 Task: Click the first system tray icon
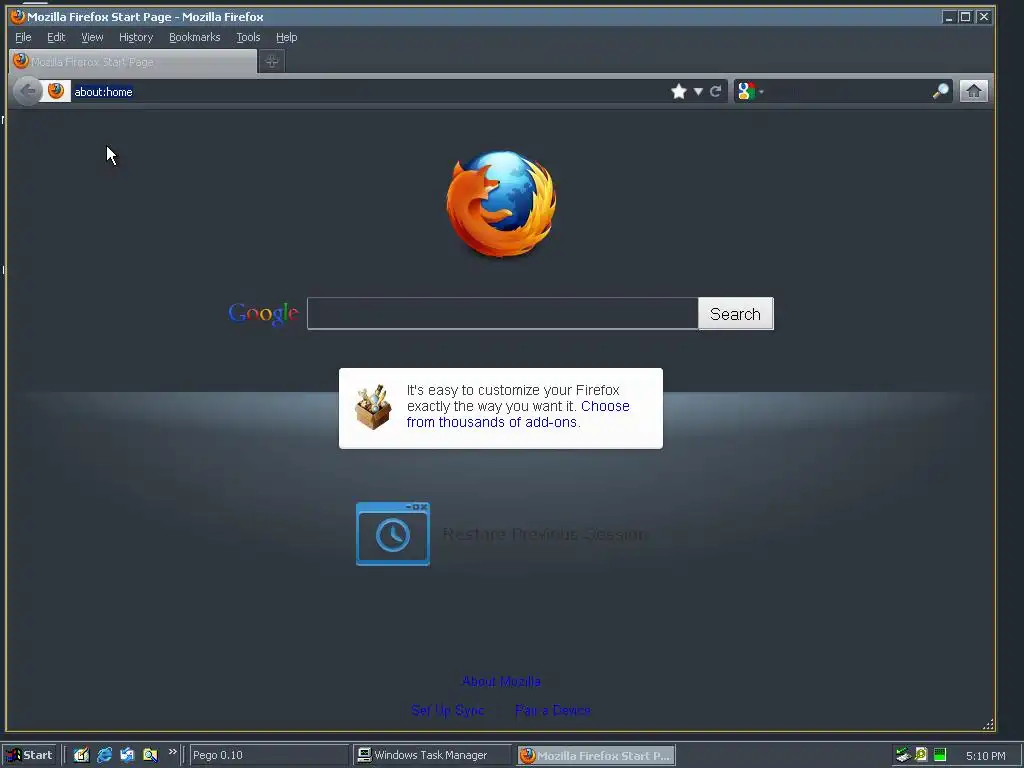903,755
